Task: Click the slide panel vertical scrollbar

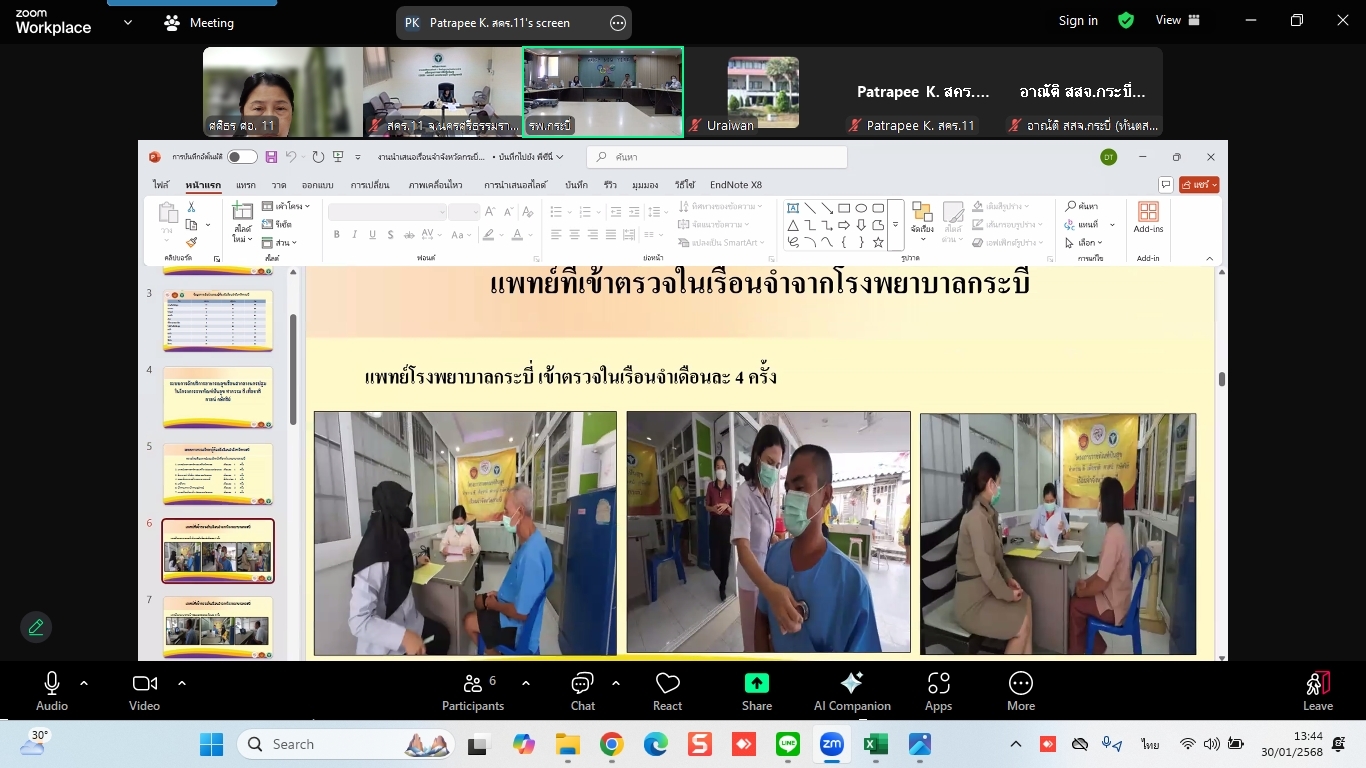Action: click(x=293, y=368)
